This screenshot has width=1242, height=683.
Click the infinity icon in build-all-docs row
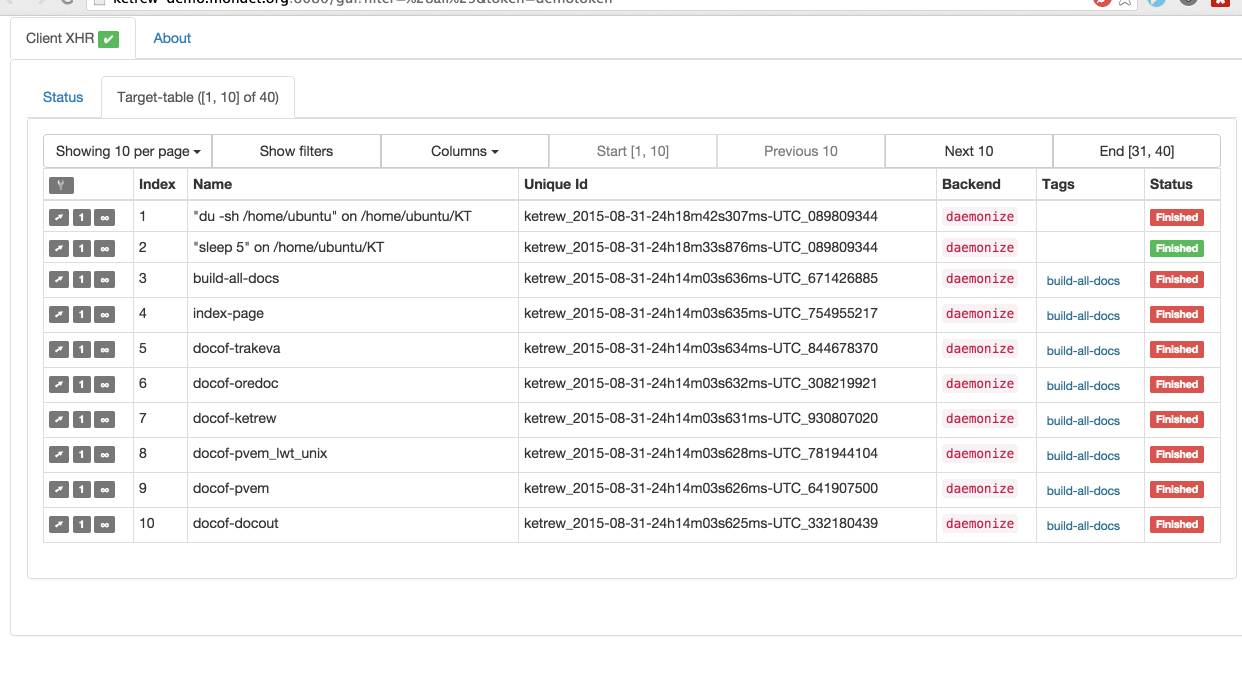(104, 280)
